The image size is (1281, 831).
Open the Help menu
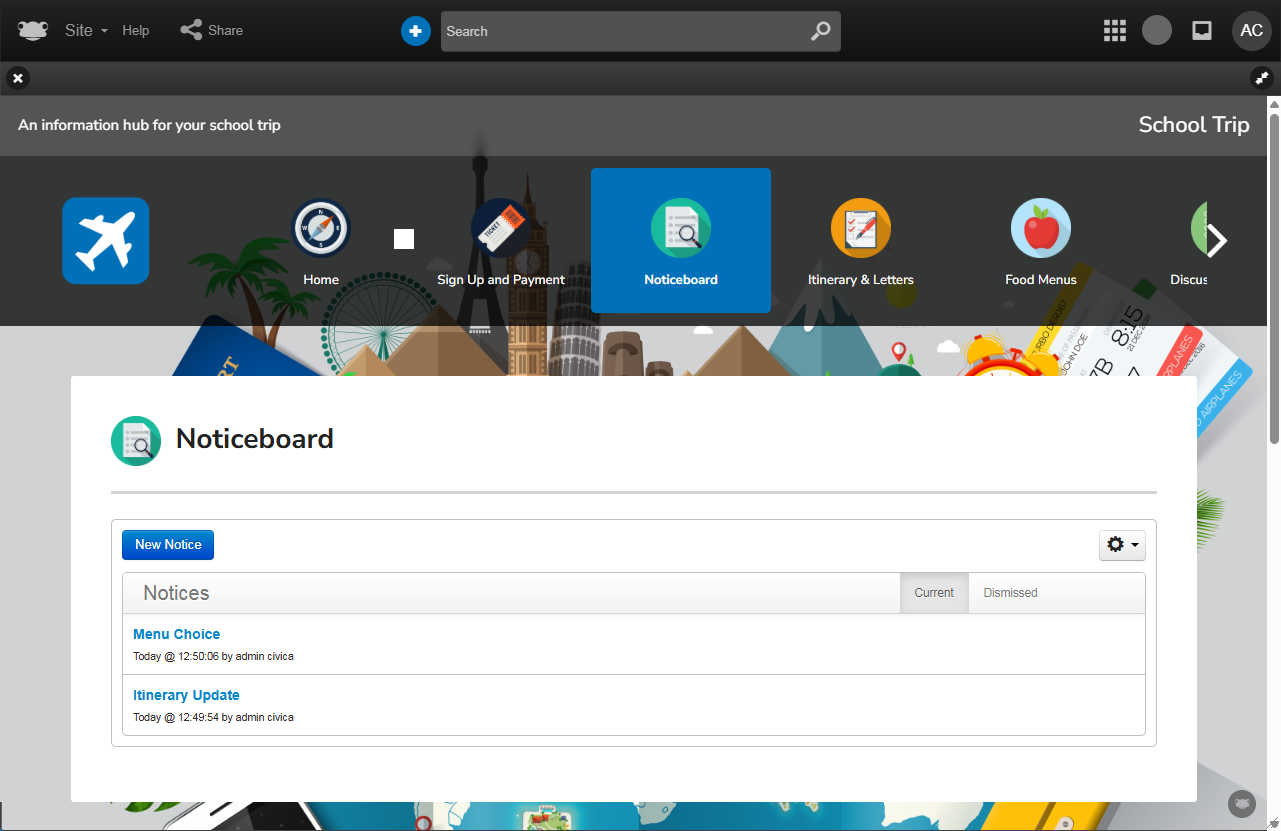tap(136, 30)
